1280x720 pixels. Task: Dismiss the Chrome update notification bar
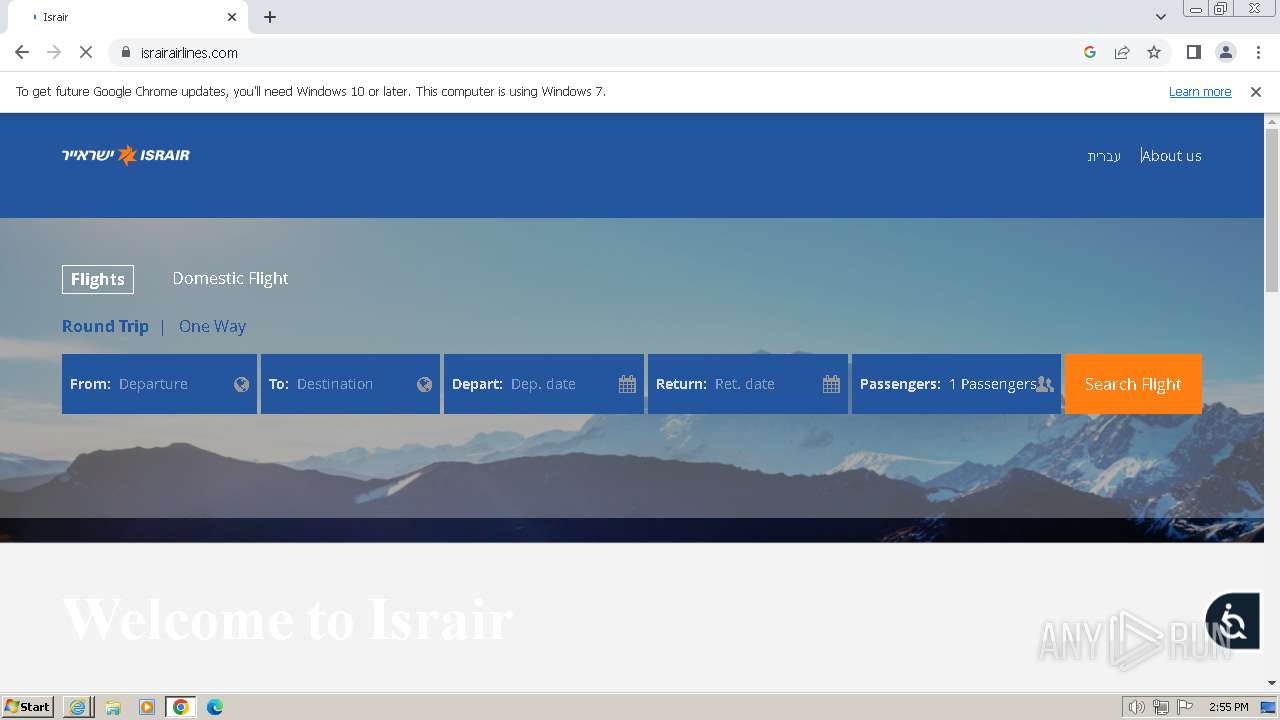(x=1256, y=91)
